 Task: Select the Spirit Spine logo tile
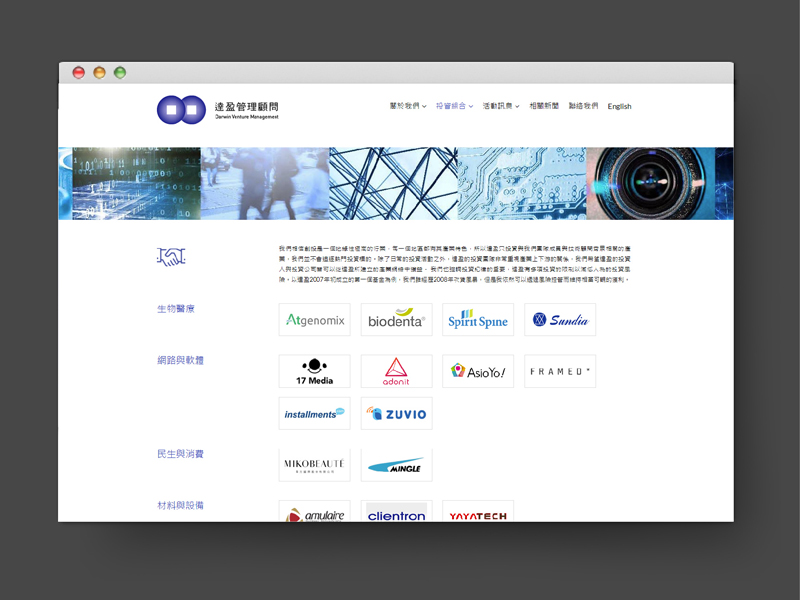coord(478,320)
